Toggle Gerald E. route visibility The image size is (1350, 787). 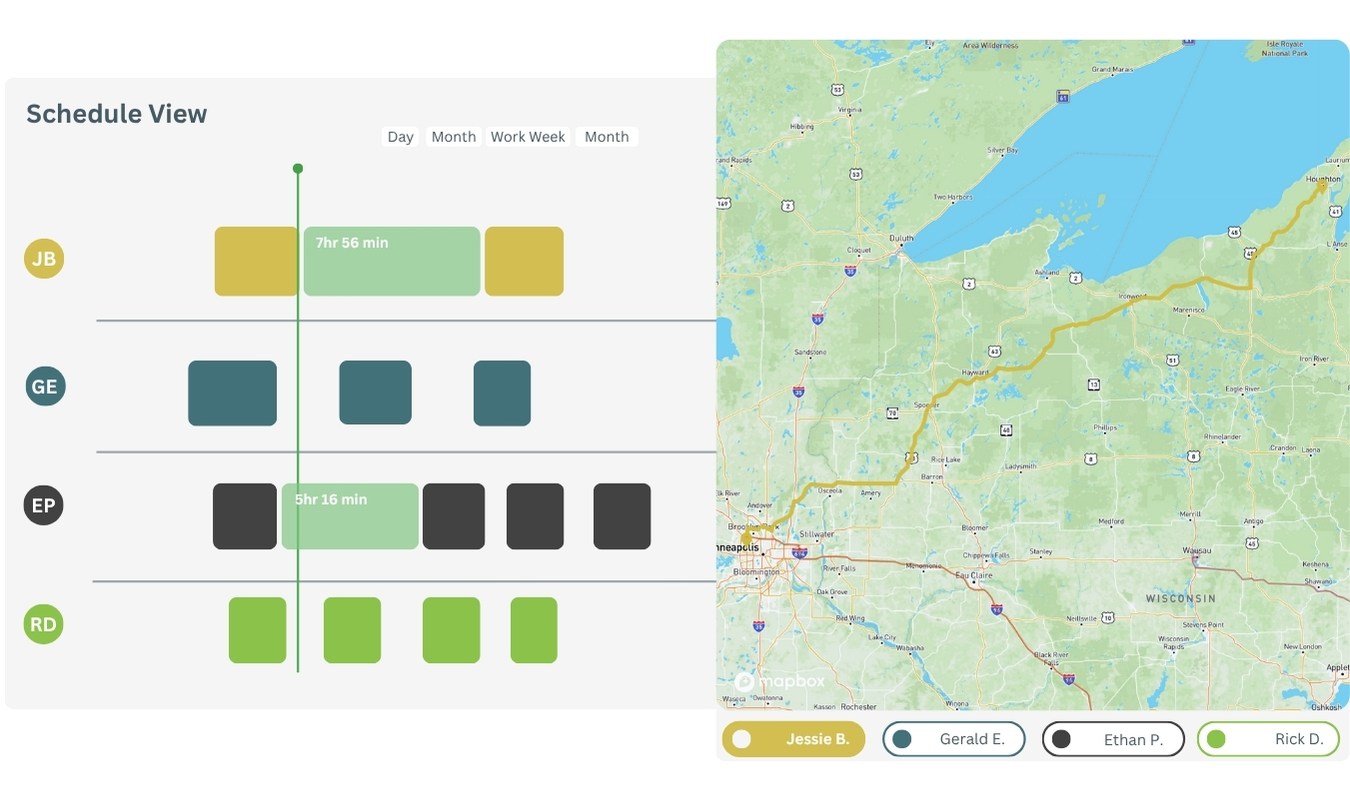(954, 740)
